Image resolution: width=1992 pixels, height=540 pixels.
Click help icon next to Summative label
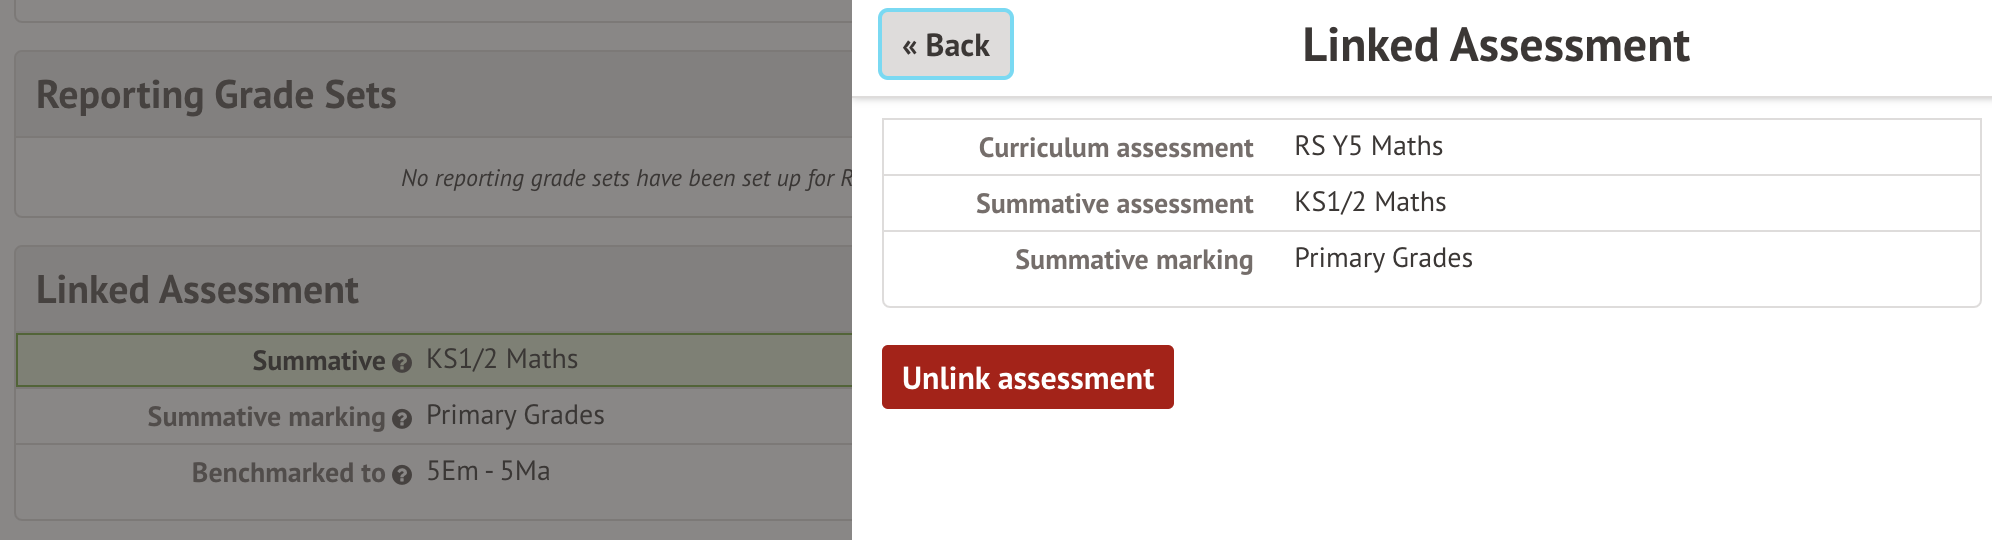pyautogui.click(x=402, y=363)
